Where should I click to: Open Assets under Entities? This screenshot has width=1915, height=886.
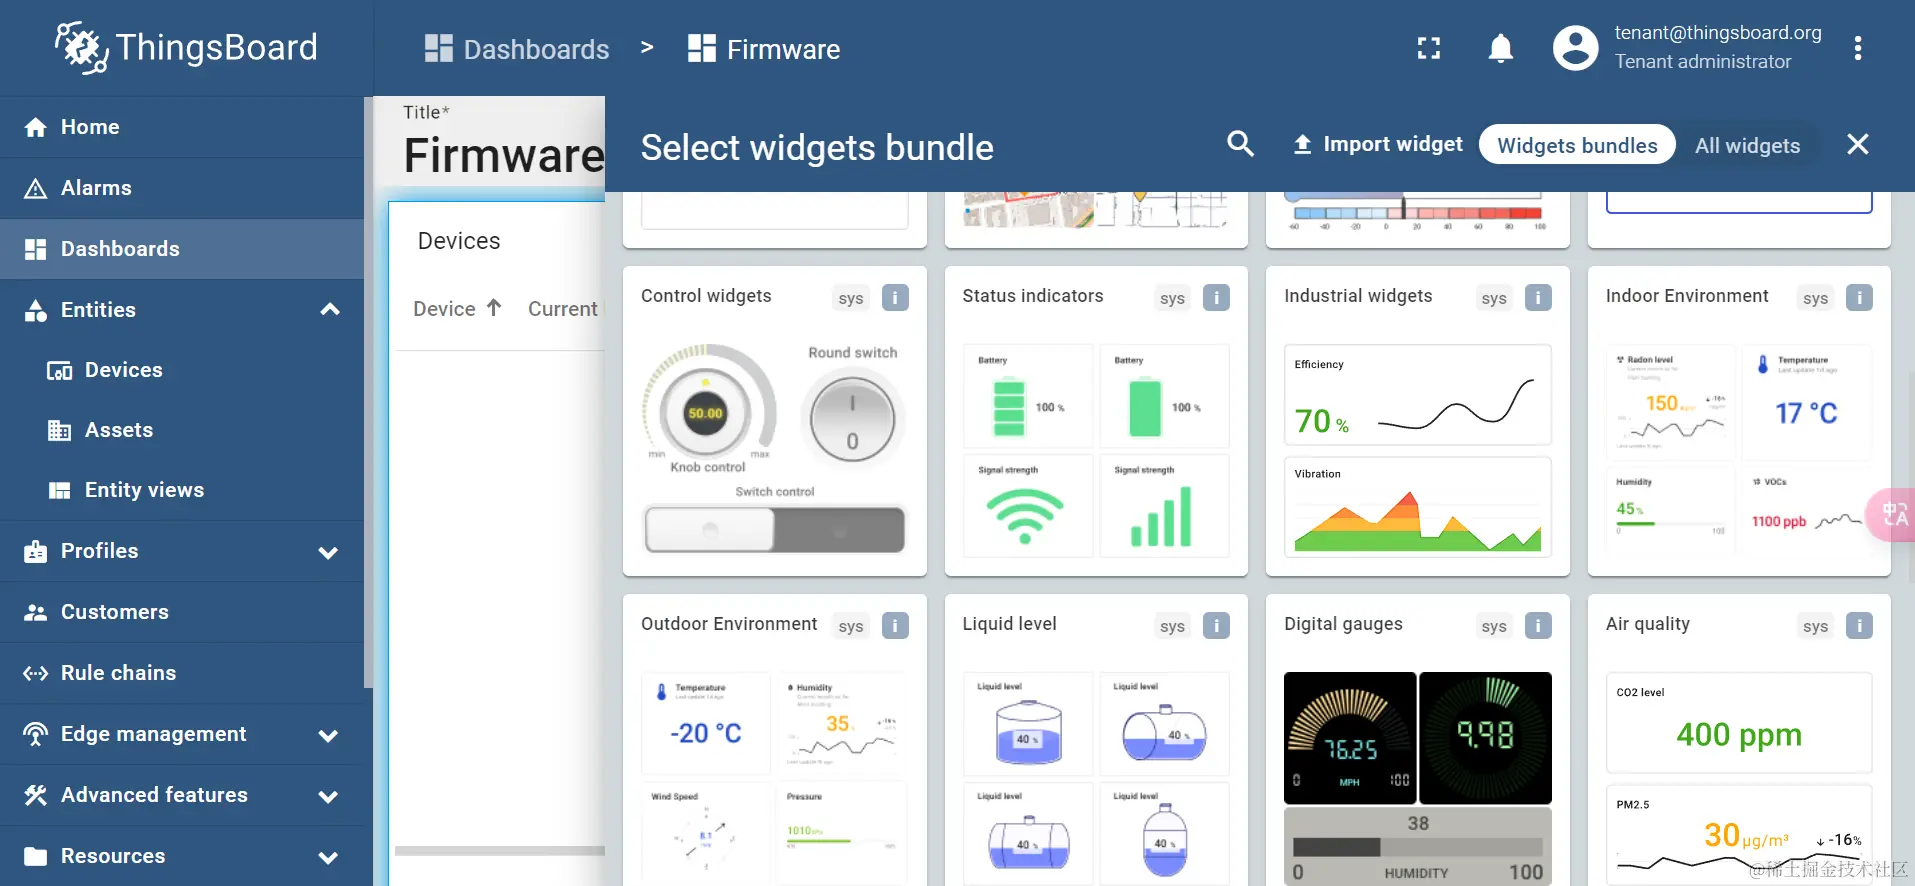click(x=182, y=430)
